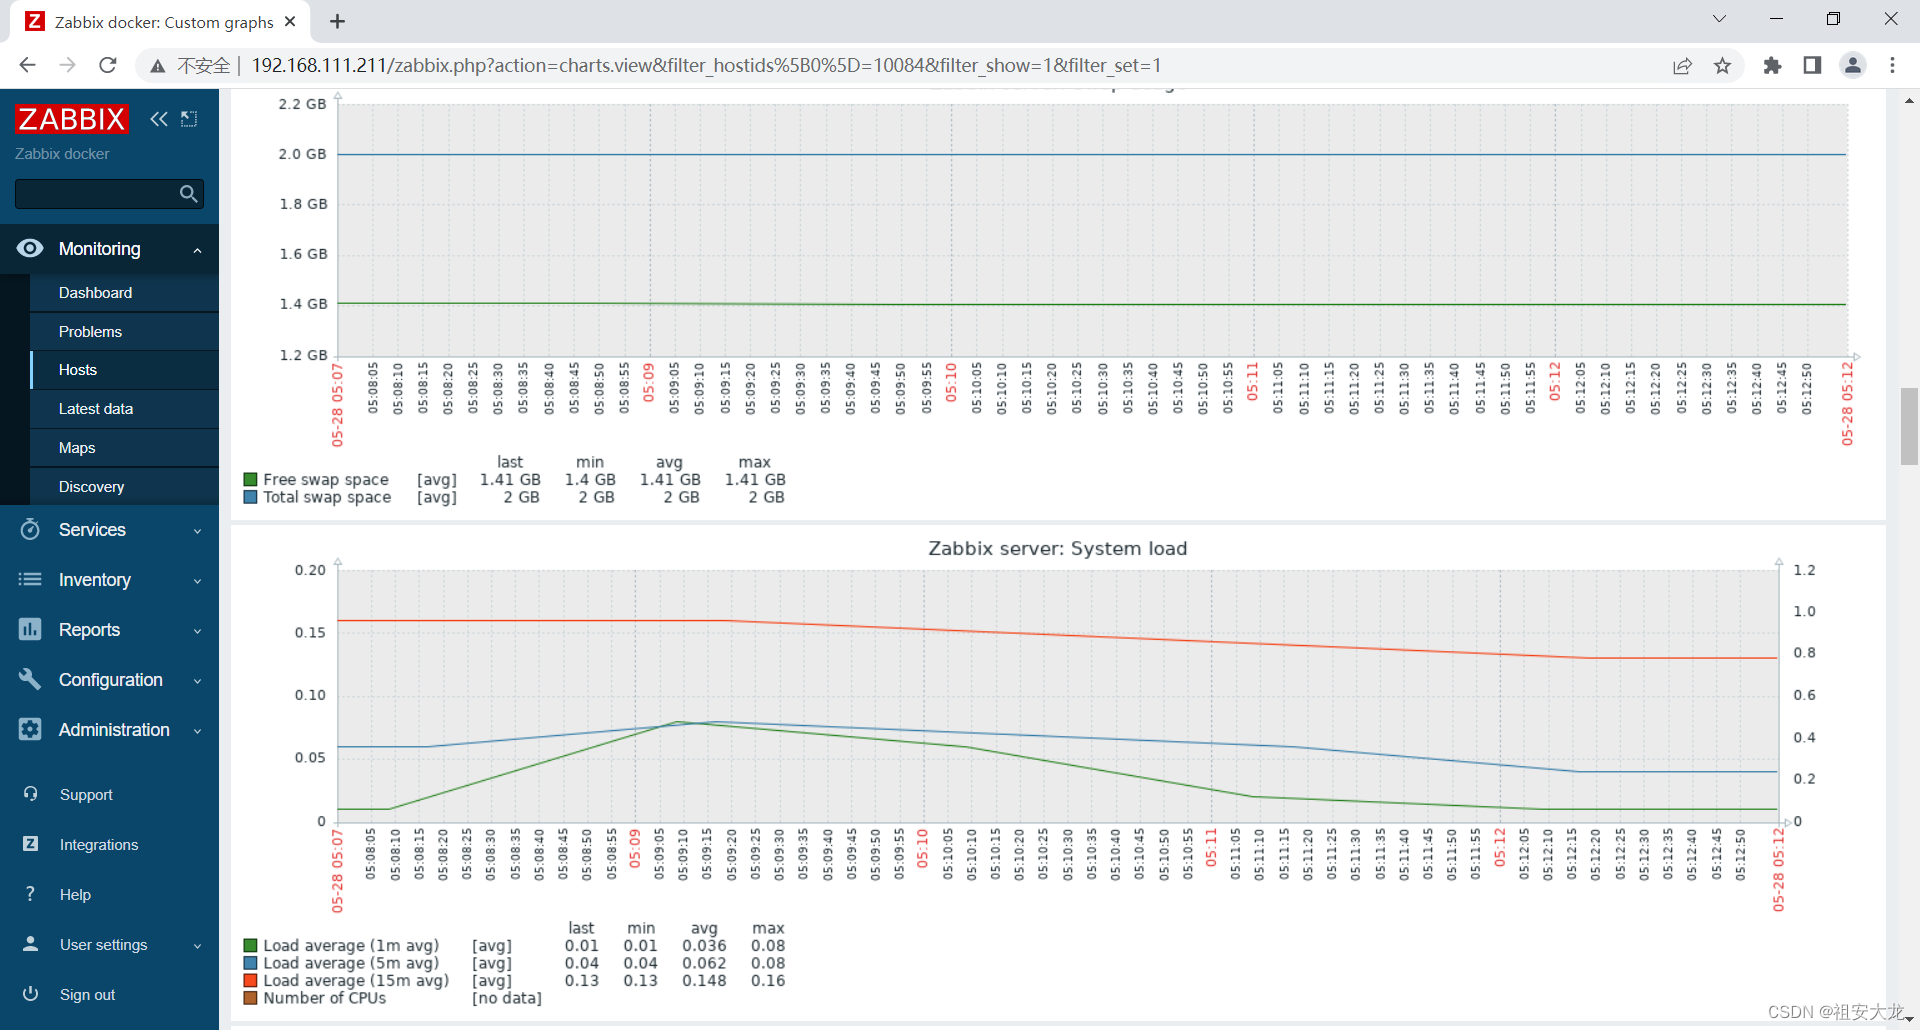Expand the Inventory menu chevron
This screenshot has height=1030, width=1920.
pos(197,581)
